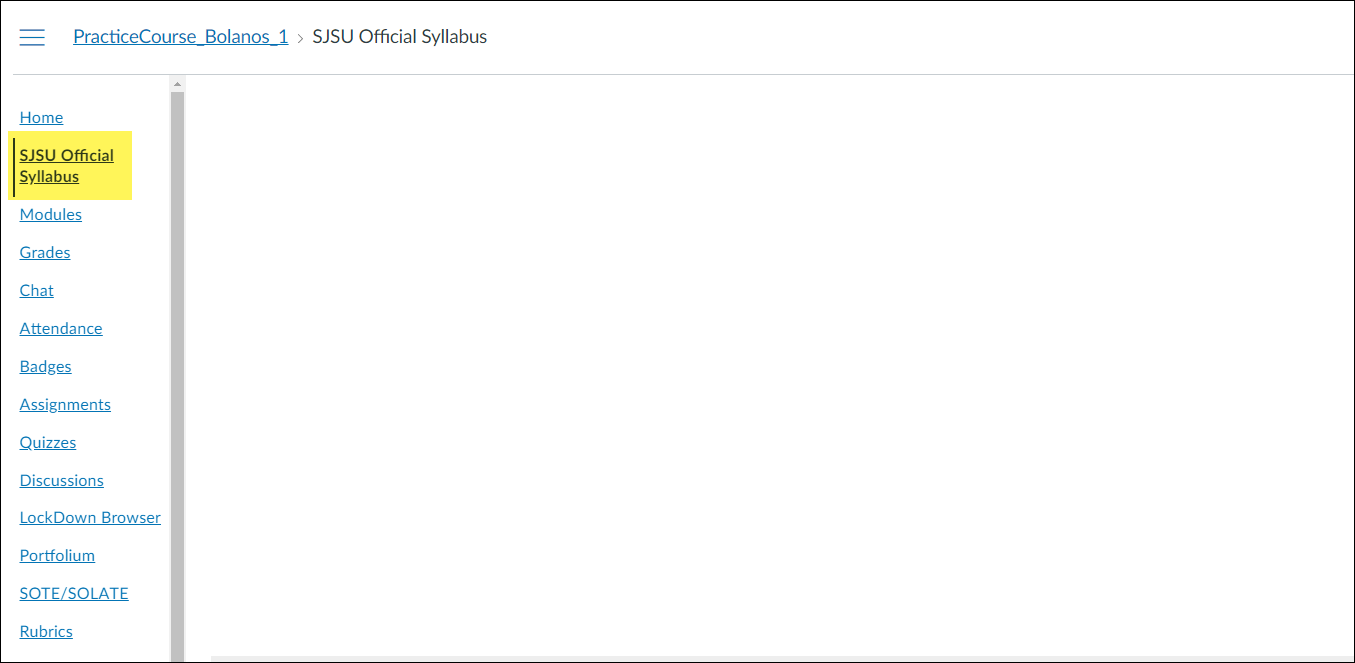Screen dimensions: 1355x663
Task: Select the highlighted SJSU Official Syllabus menu item
Action: (x=66, y=165)
